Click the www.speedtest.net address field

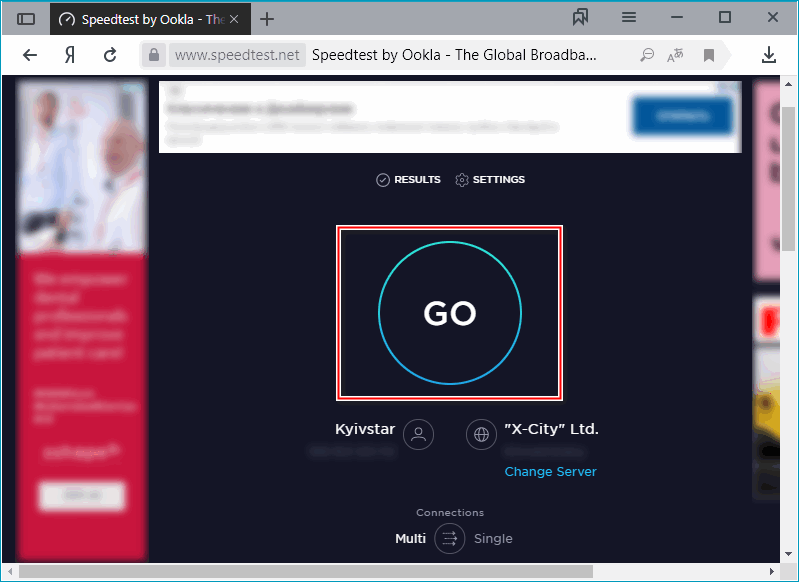(237, 55)
